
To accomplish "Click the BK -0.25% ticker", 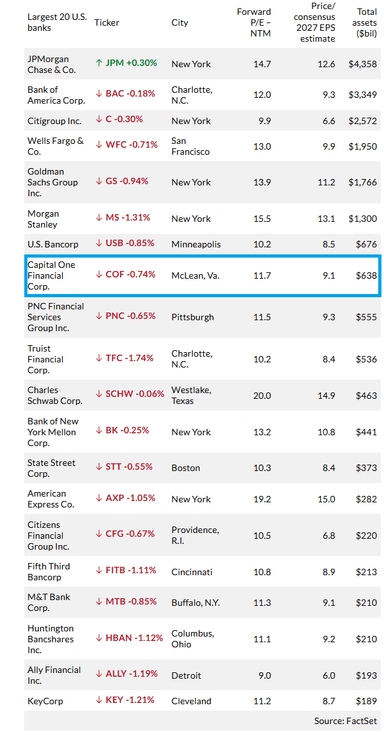I will tap(122, 430).
